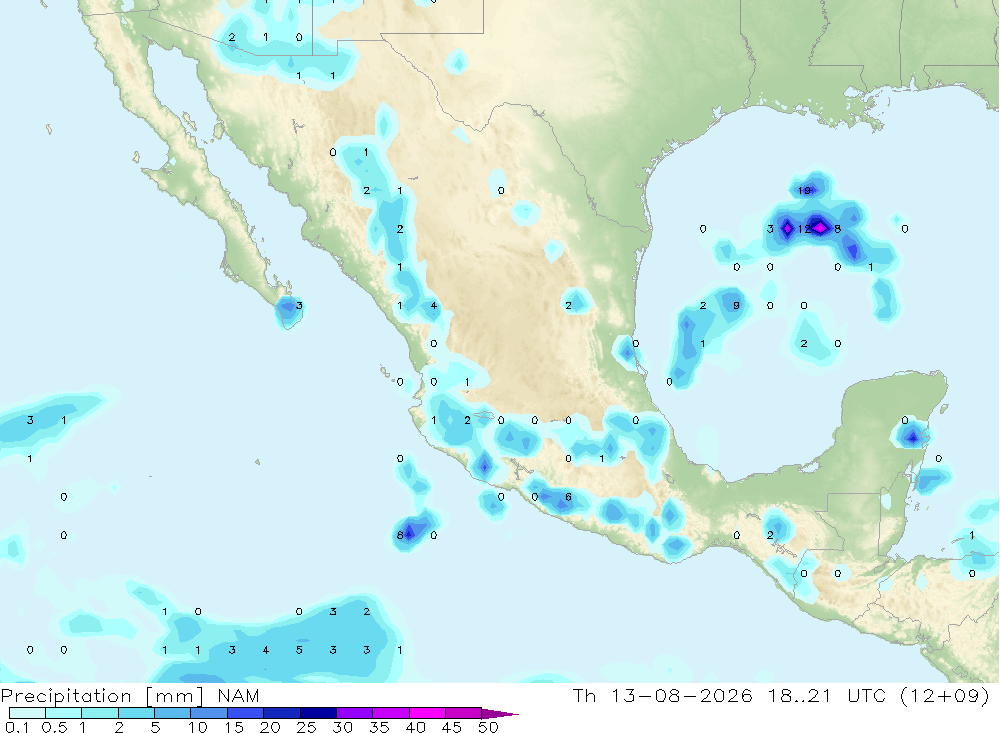Image resolution: width=1000 pixels, height=733 pixels.
Task: Click the lightest legend swatch between 0.1 and 0.5
Action: click(x=27, y=713)
